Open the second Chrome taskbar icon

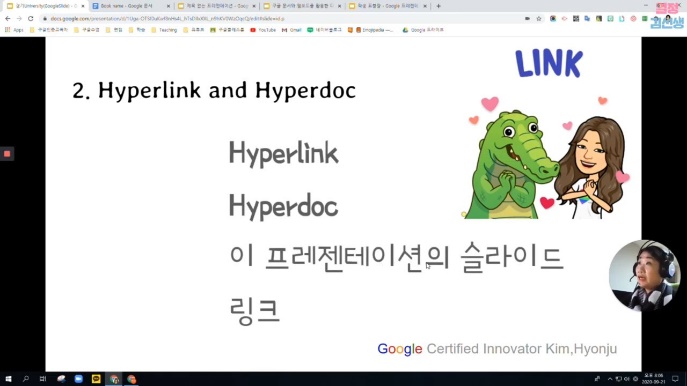click(131, 379)
